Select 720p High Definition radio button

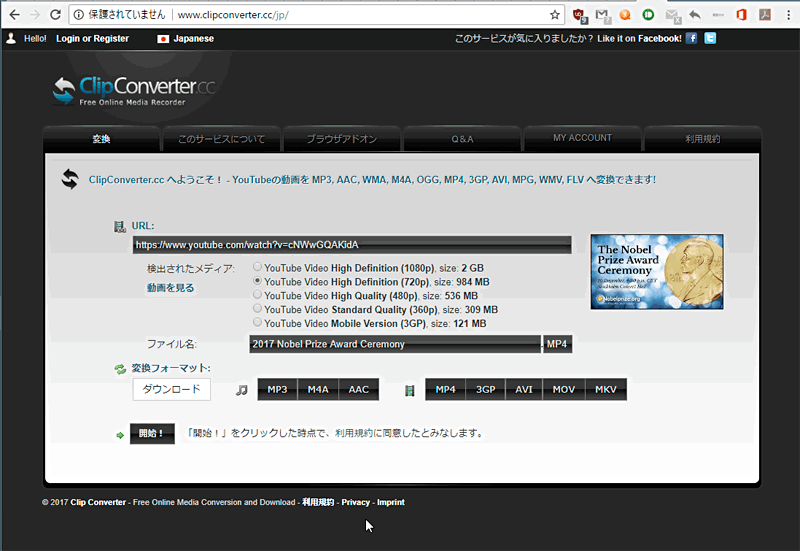coord(258,281)
